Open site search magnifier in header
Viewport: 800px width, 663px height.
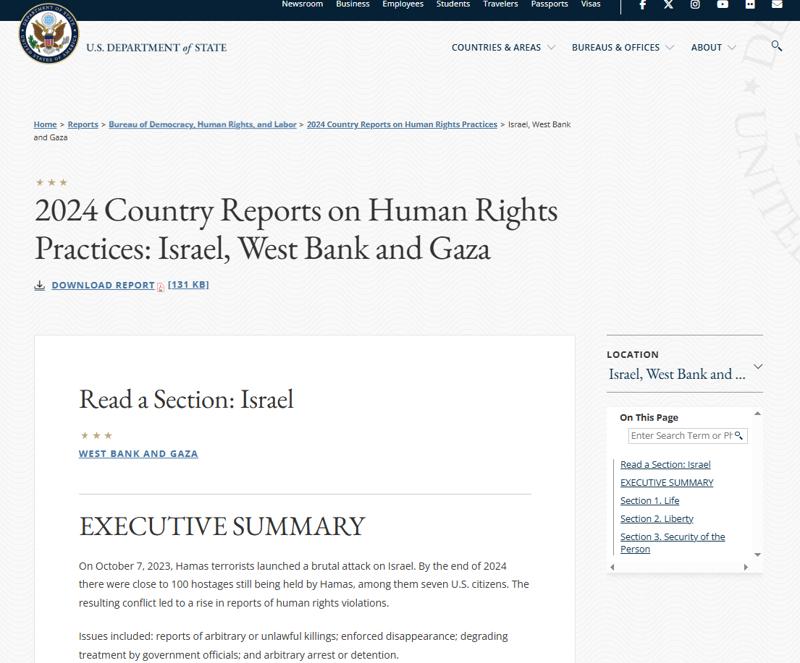coord(777,46)
